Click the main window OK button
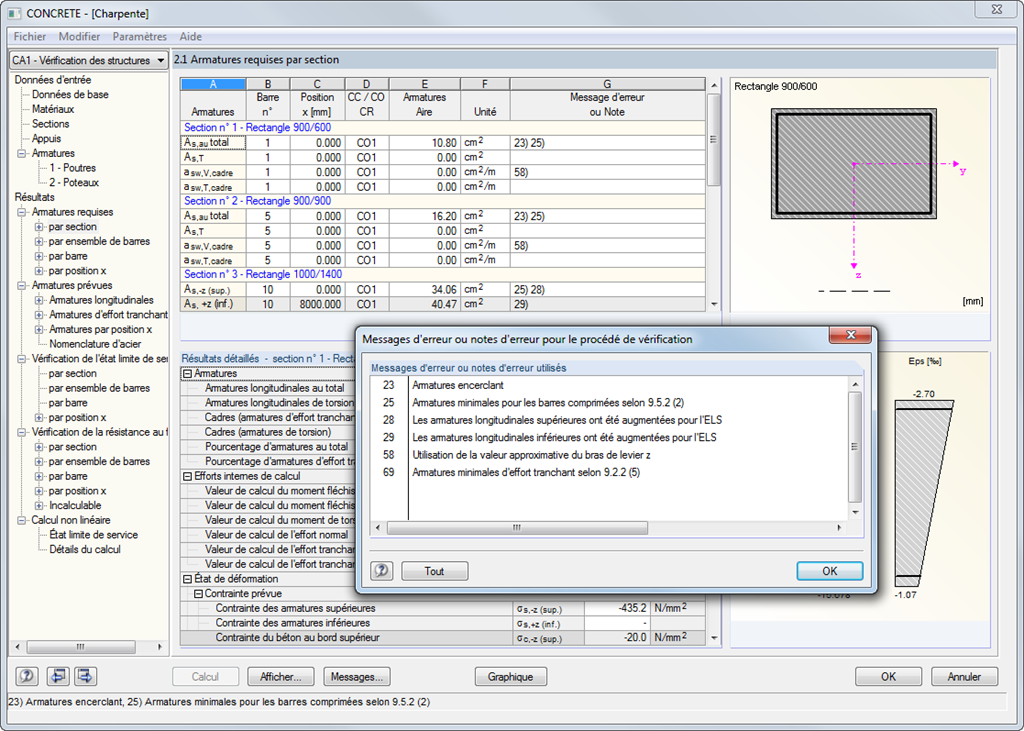 [888, 676]
